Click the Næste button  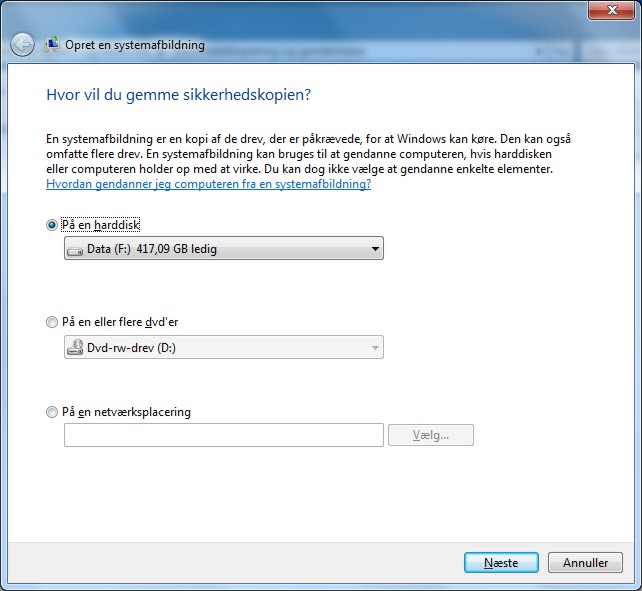(x=501, y=563)
